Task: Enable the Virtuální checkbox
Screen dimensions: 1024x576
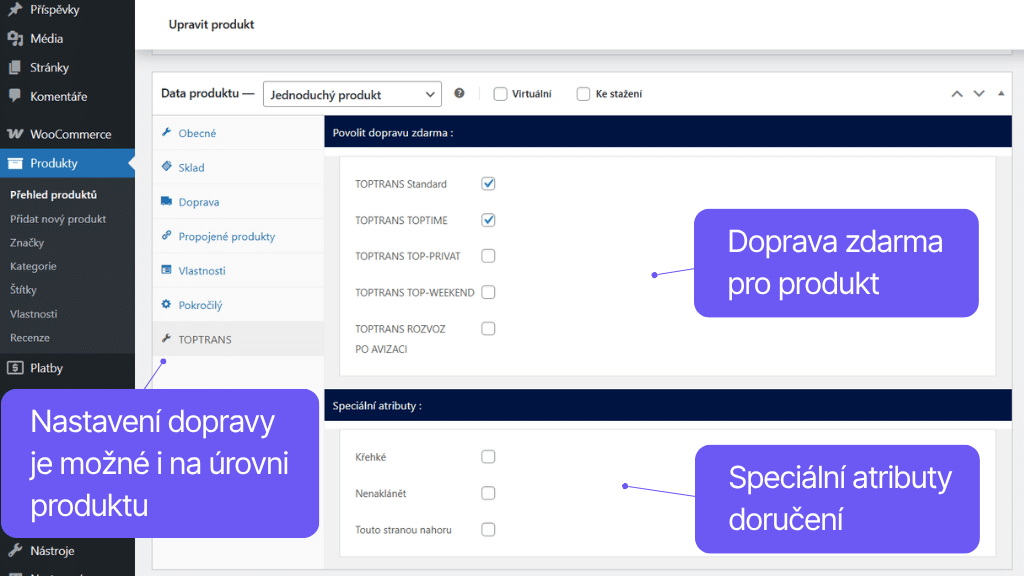Action: pyautogui.click(x=500, y=93)
